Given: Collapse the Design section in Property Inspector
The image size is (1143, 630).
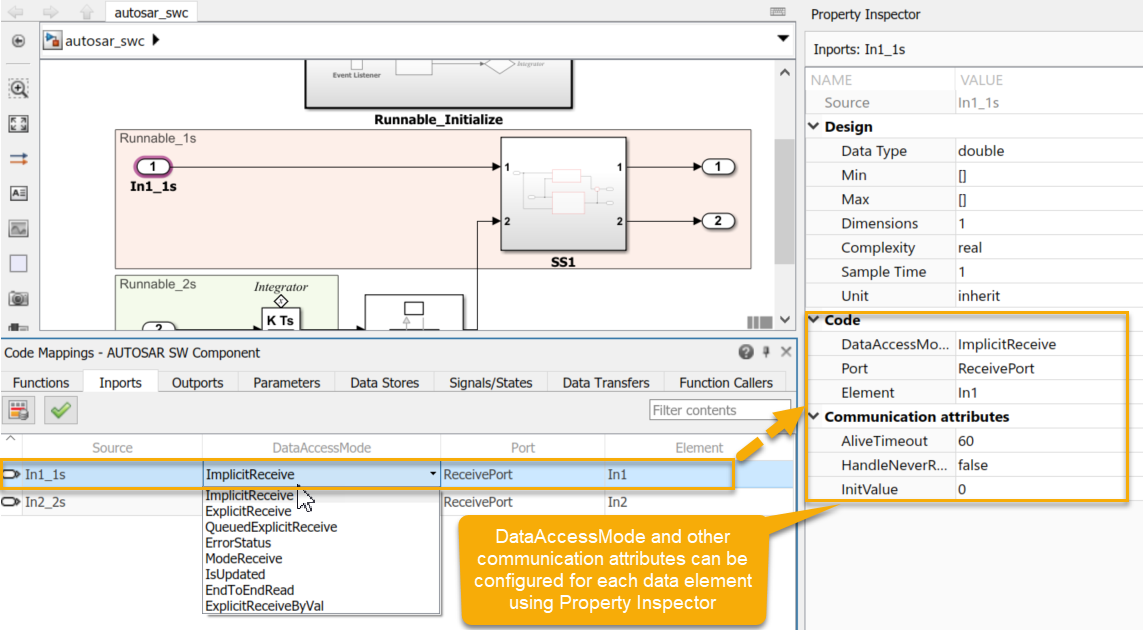Looking at the screenshot, I should [814, 127].
